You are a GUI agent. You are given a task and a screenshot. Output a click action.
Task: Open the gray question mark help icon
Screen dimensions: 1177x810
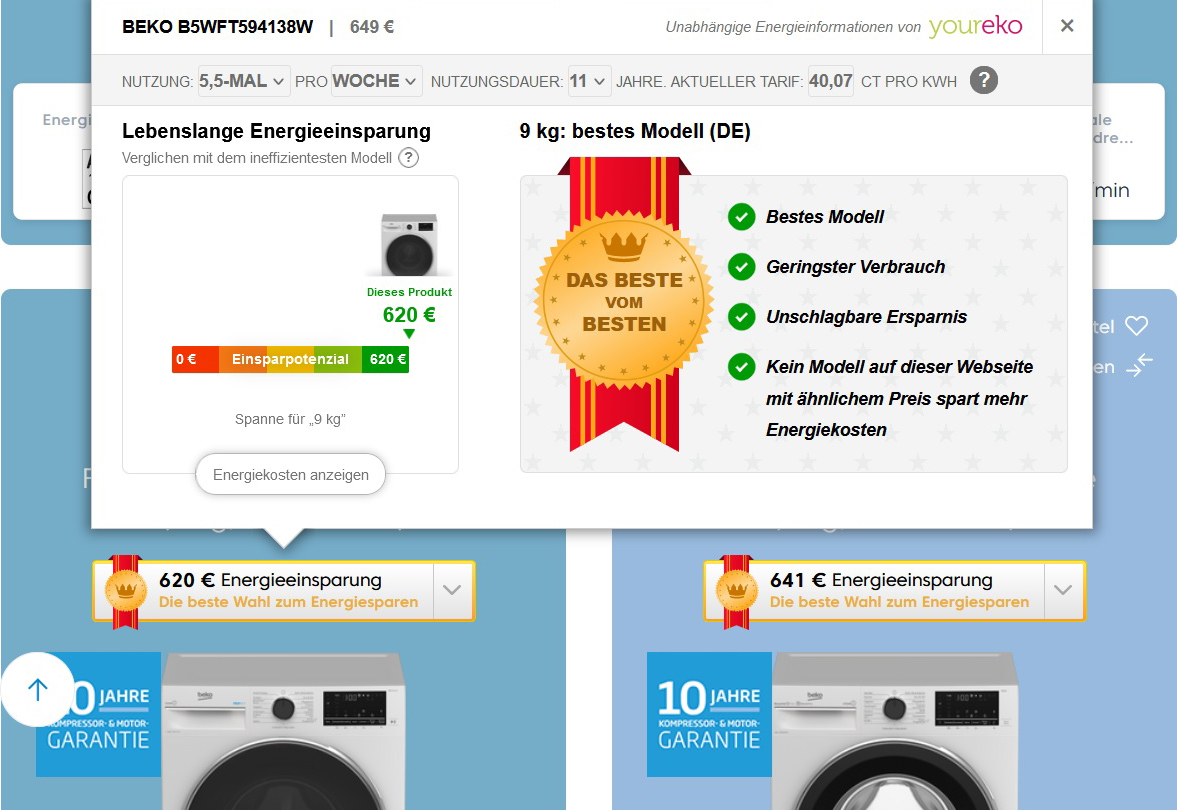[984, 81]
